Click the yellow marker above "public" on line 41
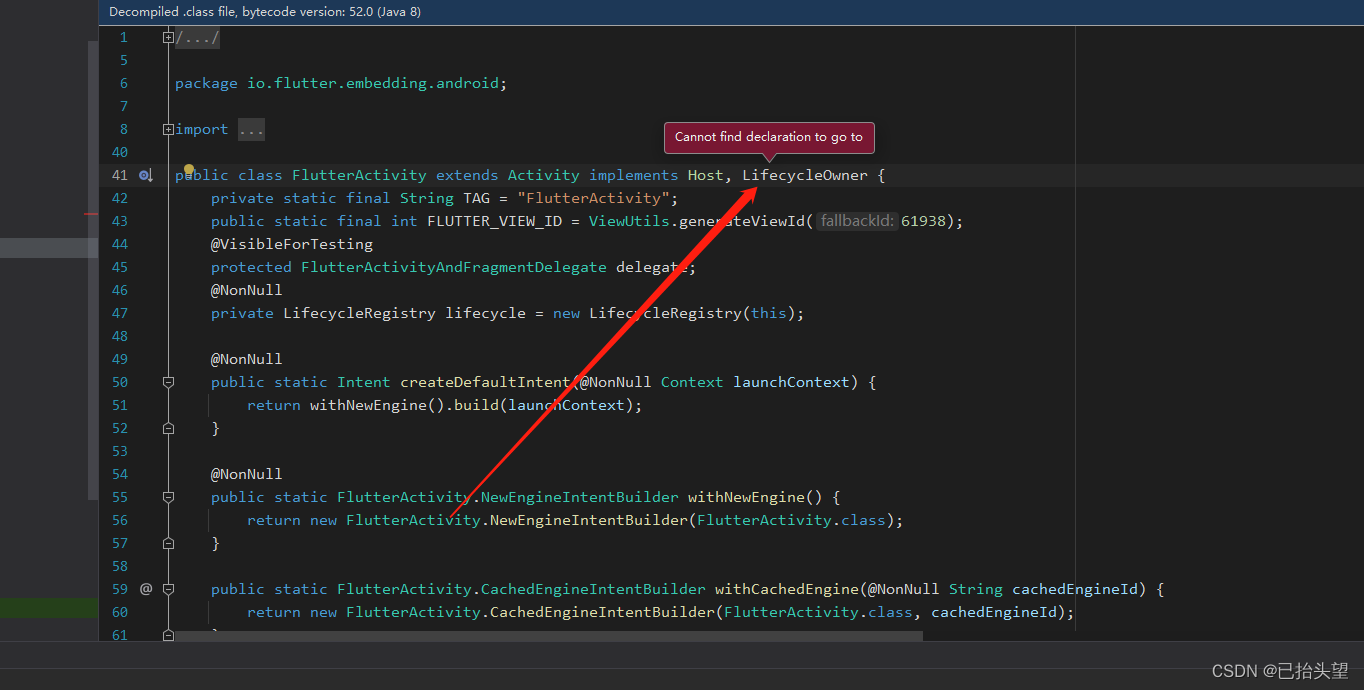Viewport: 1364px width, 690px height. [x=189, y=170]
